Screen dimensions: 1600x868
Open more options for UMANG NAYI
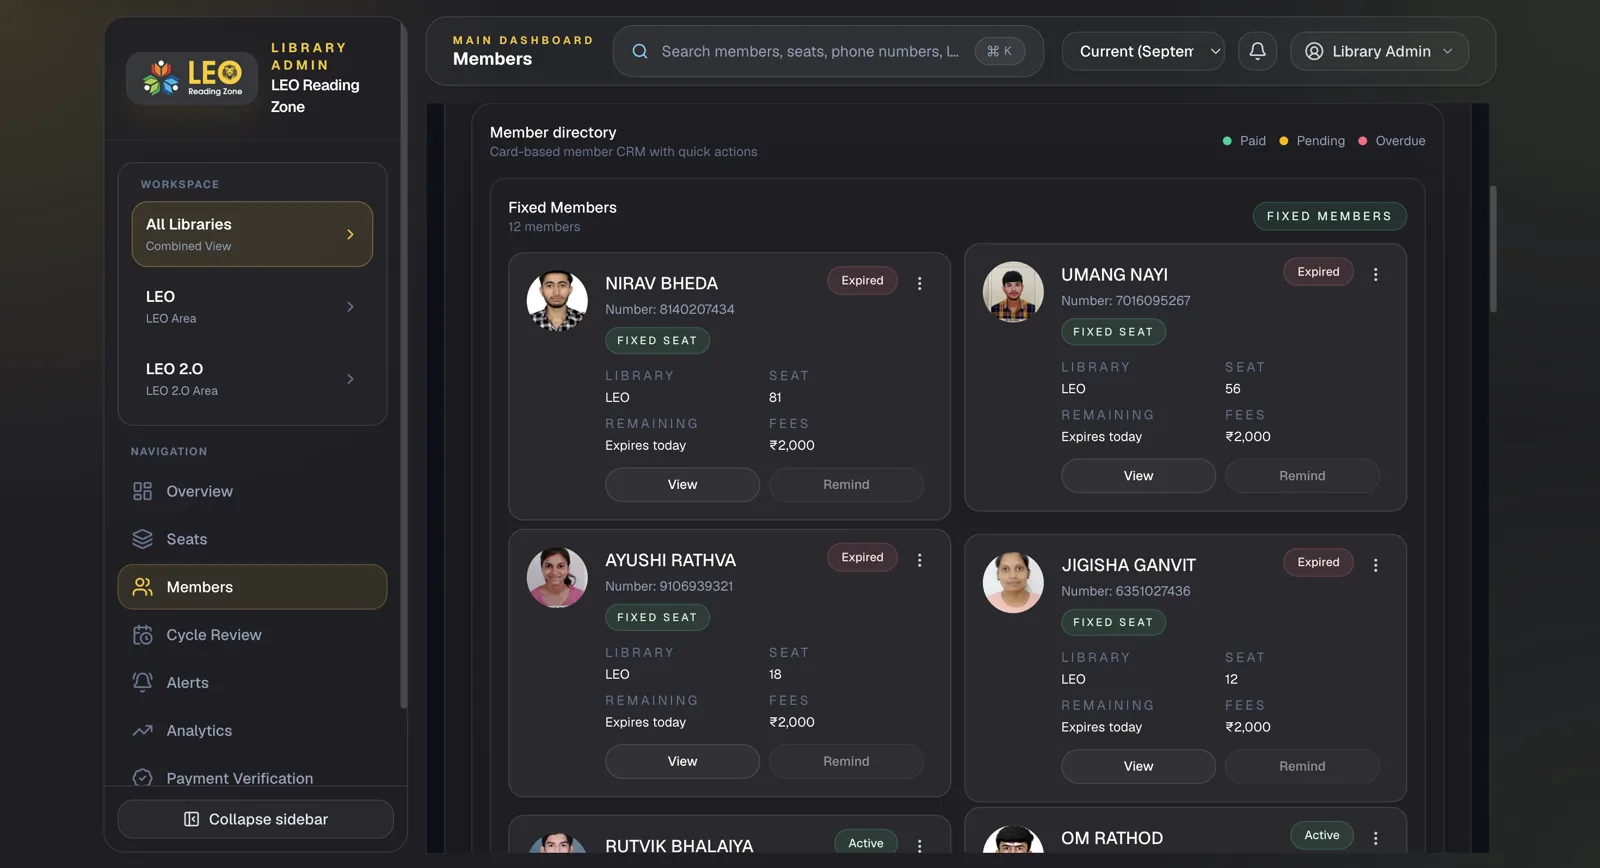pyautogui.click(x=1376, y=274)
